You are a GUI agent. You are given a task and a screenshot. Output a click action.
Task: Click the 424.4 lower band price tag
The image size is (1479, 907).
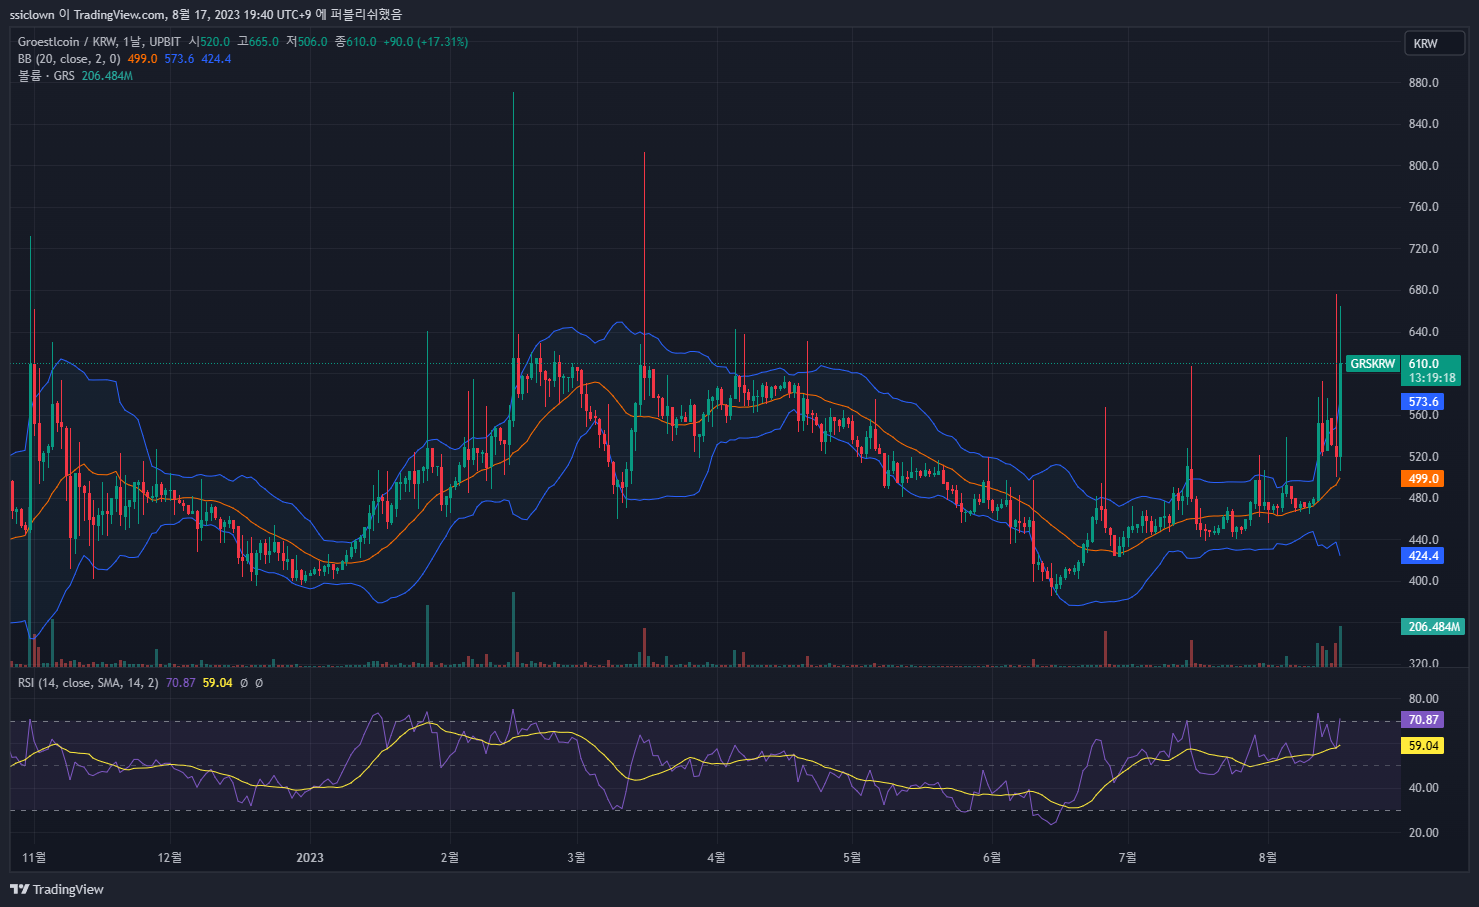(1423, 556)
